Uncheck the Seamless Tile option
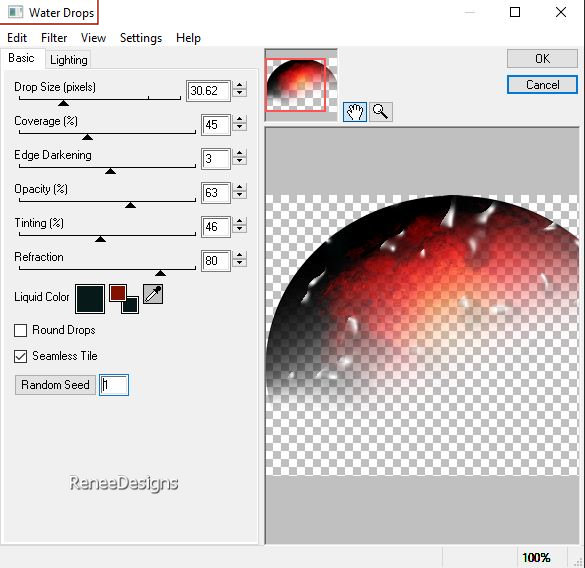The width and height of the screenshot is (585, 568). (x=21, y=356)
